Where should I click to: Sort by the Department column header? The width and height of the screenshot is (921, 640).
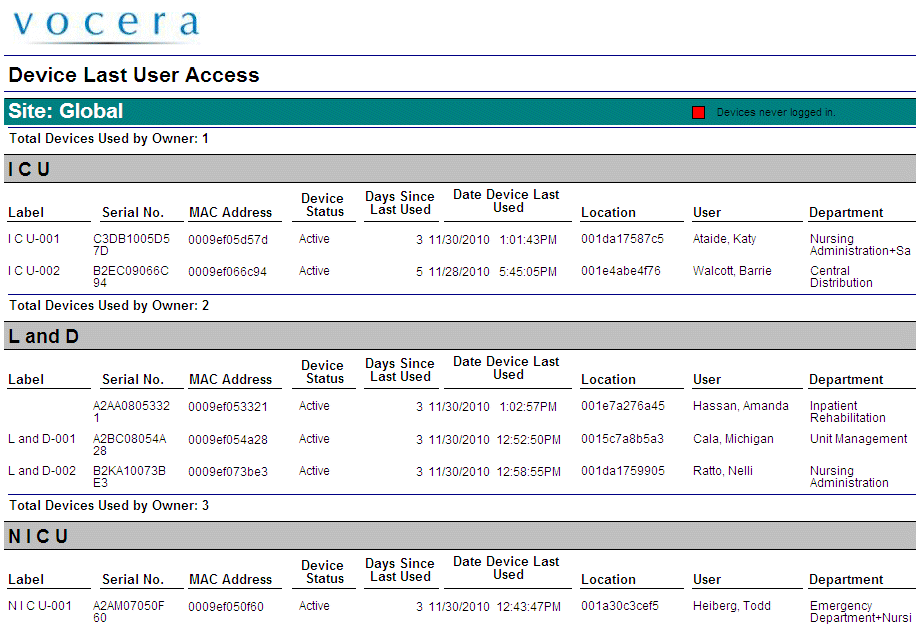click(x=846, y=212)
